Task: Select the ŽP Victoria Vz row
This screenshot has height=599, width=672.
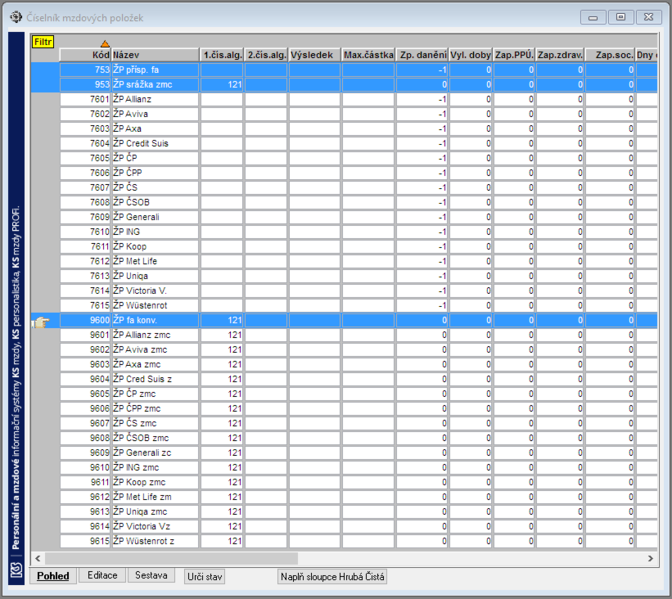Action: click(344, 526)
